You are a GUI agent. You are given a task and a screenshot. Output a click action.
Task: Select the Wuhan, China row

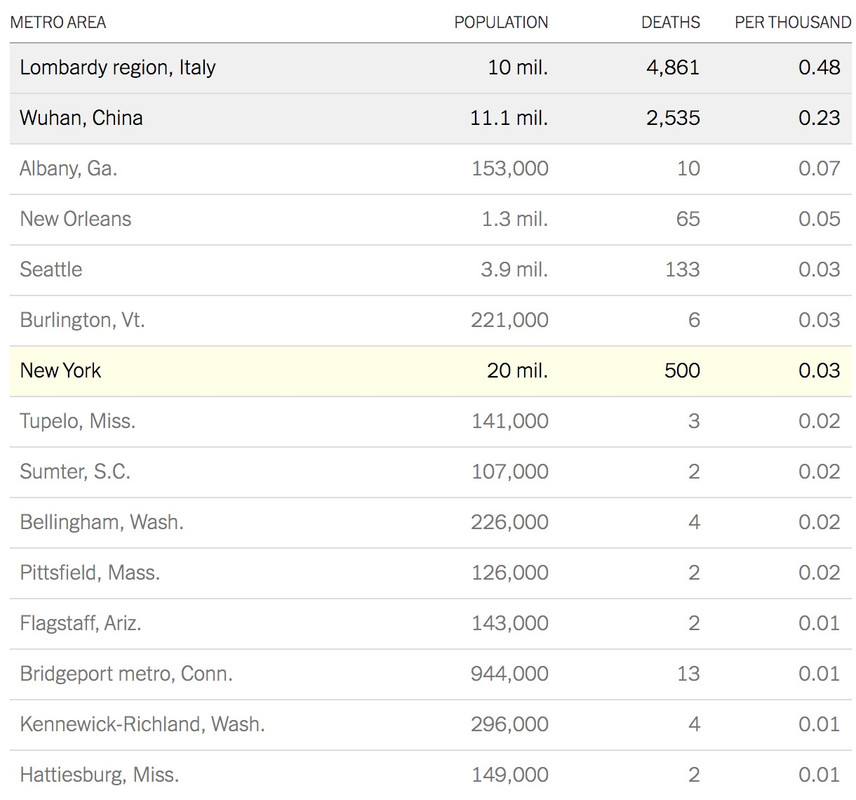431,118
